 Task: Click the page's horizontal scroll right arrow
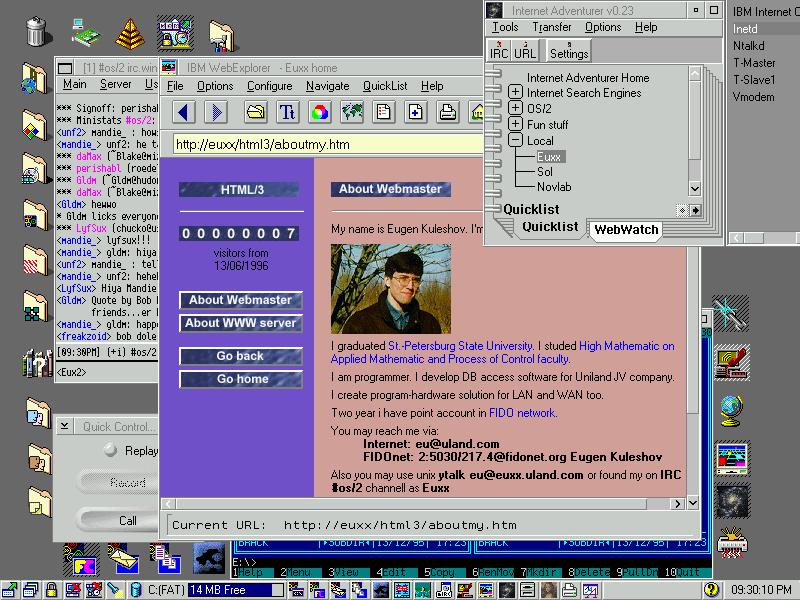tap(677, 504)
